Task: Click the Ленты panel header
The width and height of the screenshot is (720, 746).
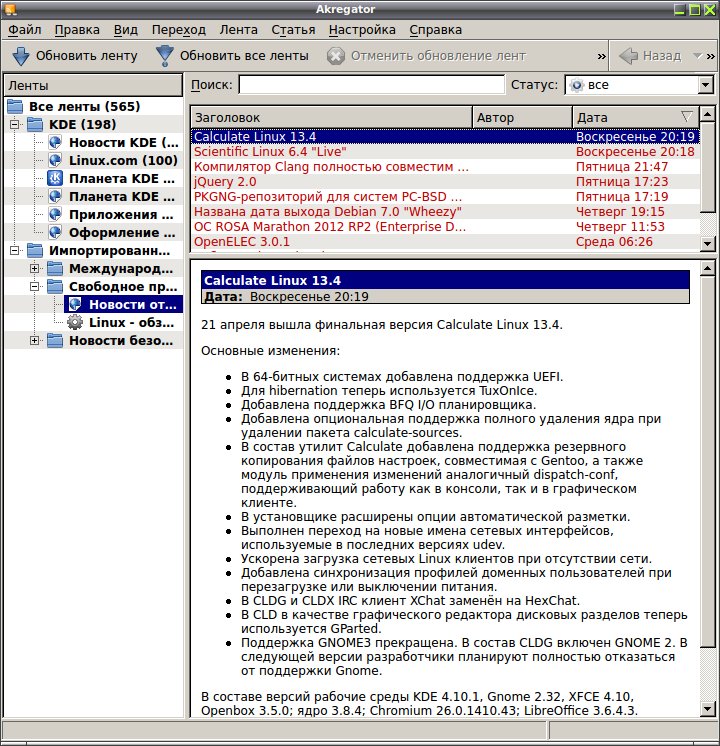Action: (x=93, y=86)
